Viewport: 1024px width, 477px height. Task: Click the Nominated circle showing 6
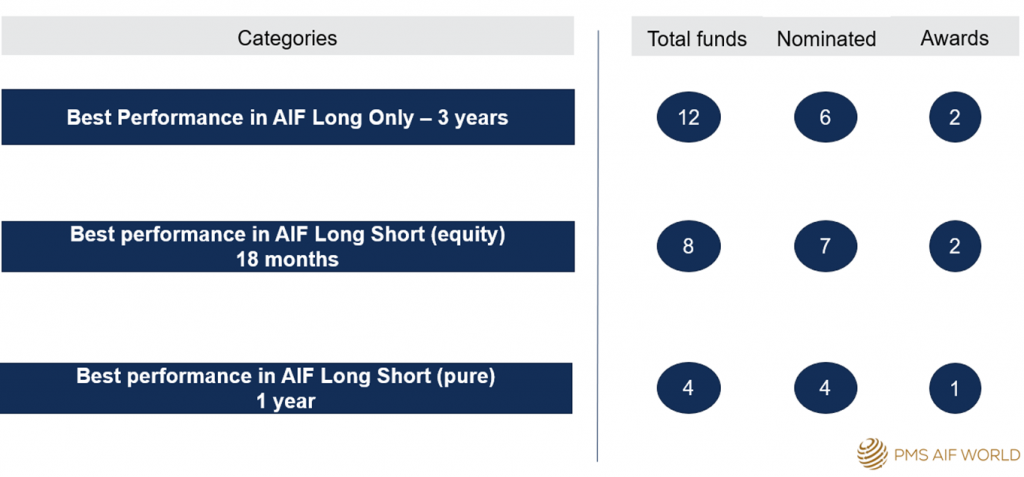[825, 118]
